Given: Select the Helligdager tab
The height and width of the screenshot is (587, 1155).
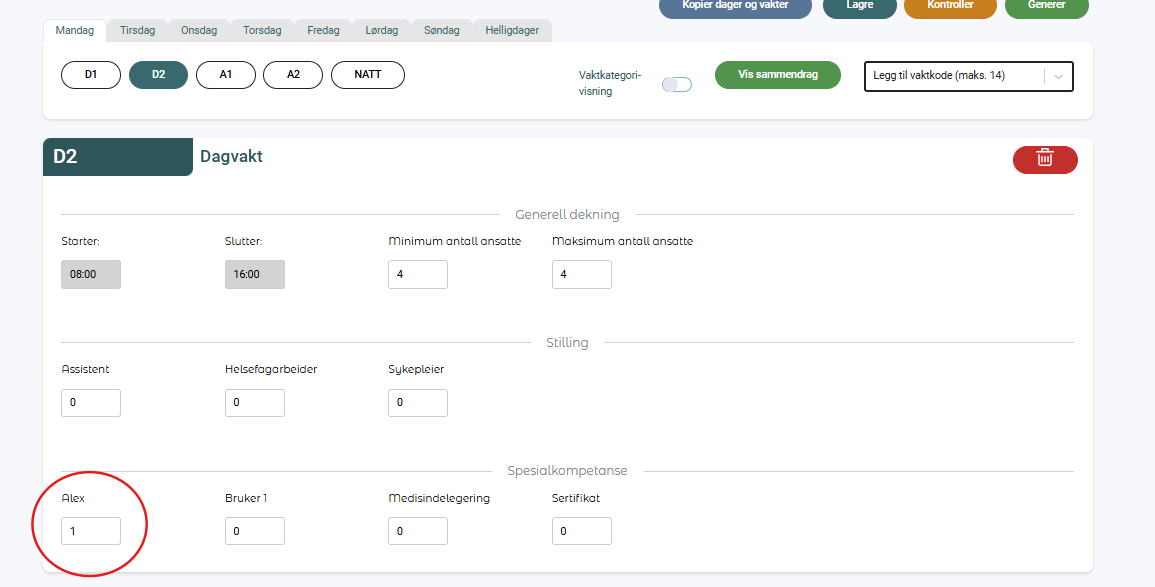Looking at the screenshot, I should 512,30.
